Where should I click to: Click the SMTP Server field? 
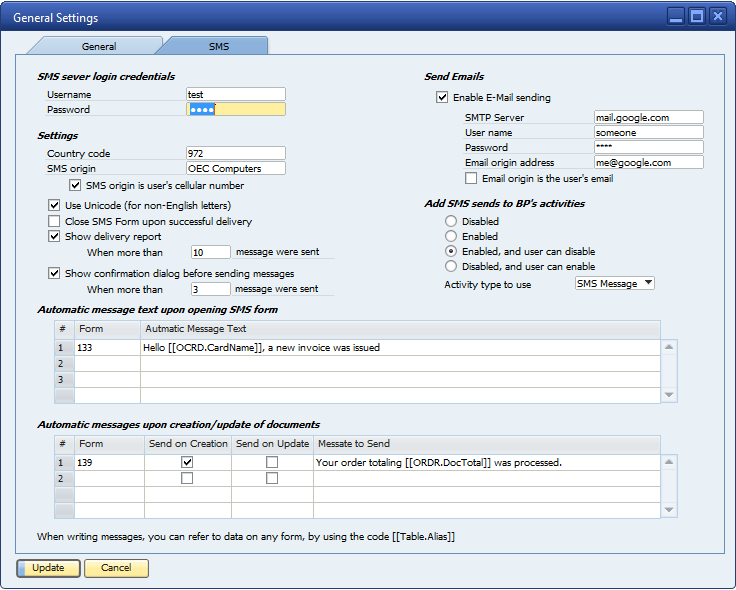click(649, 117)
